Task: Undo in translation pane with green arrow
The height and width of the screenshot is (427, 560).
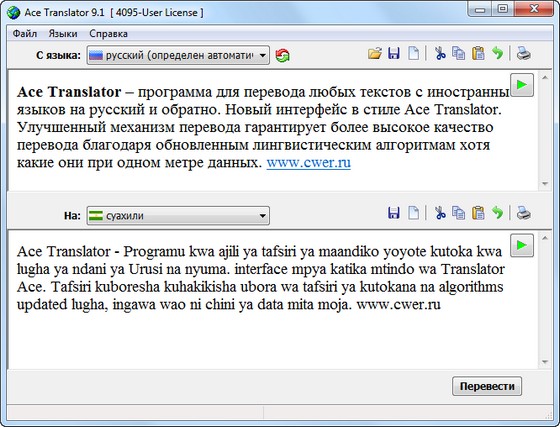Action: pos(497,213)
